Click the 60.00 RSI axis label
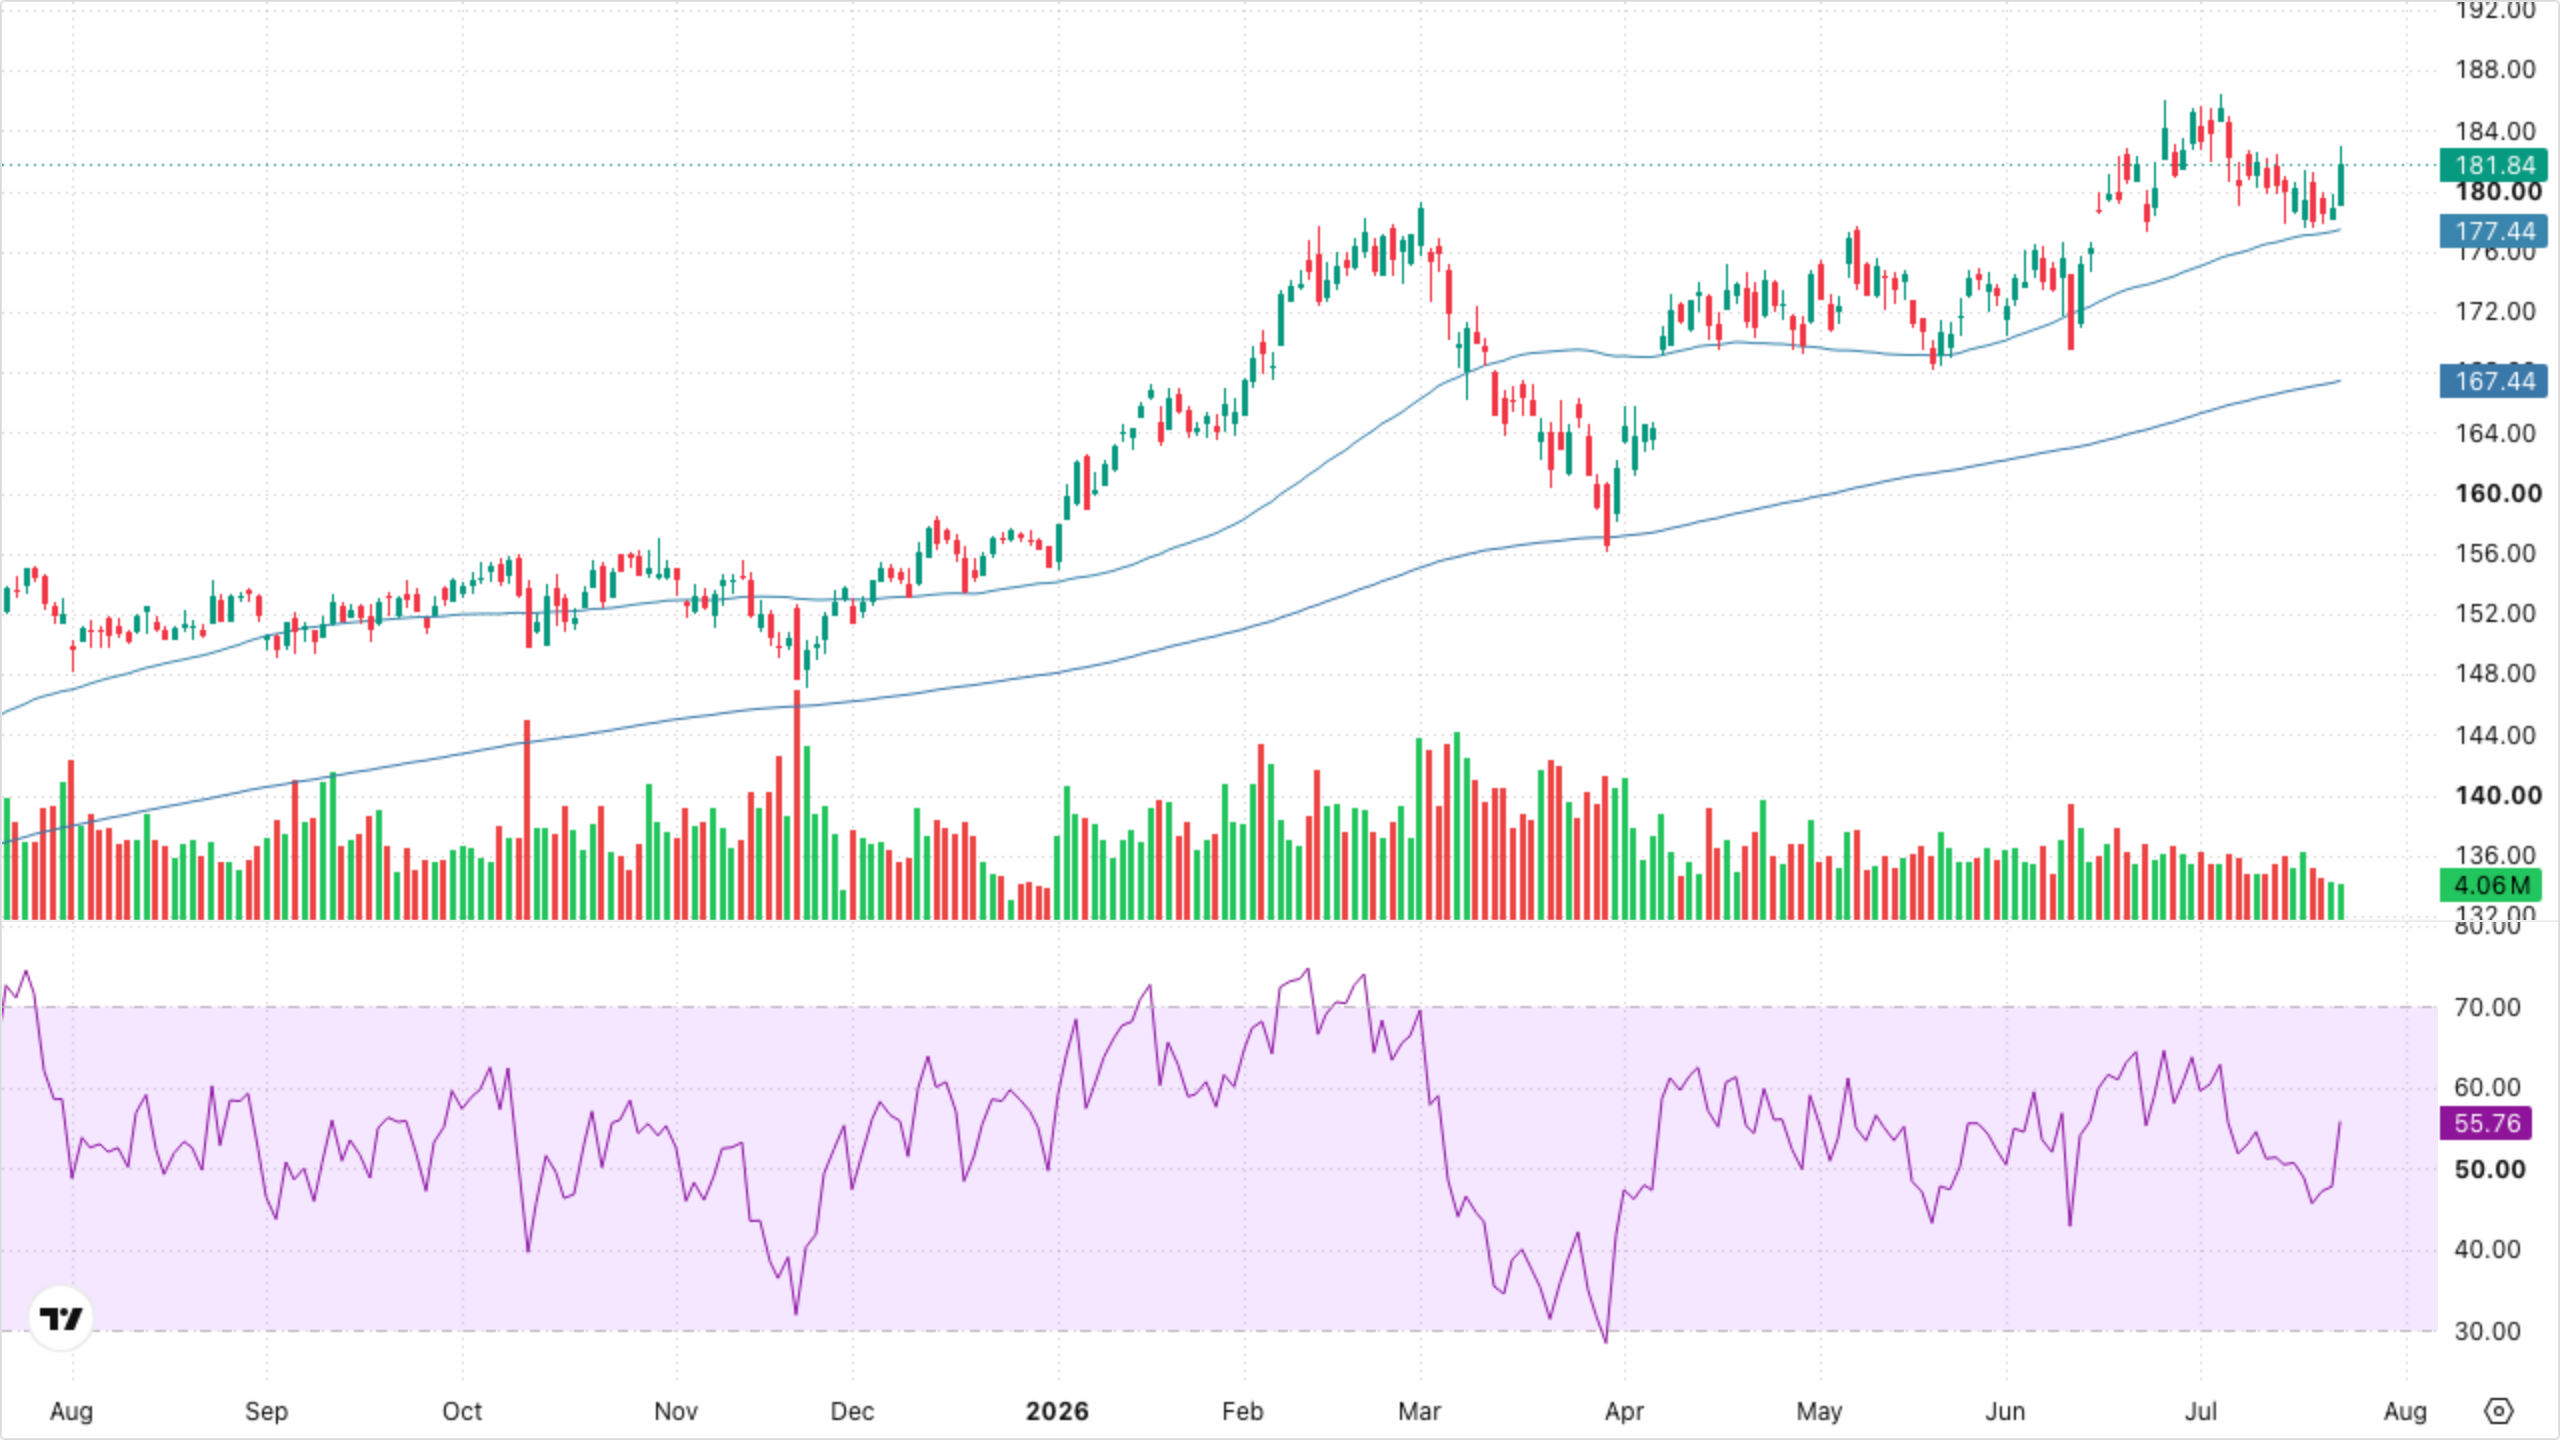The width and height of the screenshot is (2560, 1440). click(x=2487, y=1088)
